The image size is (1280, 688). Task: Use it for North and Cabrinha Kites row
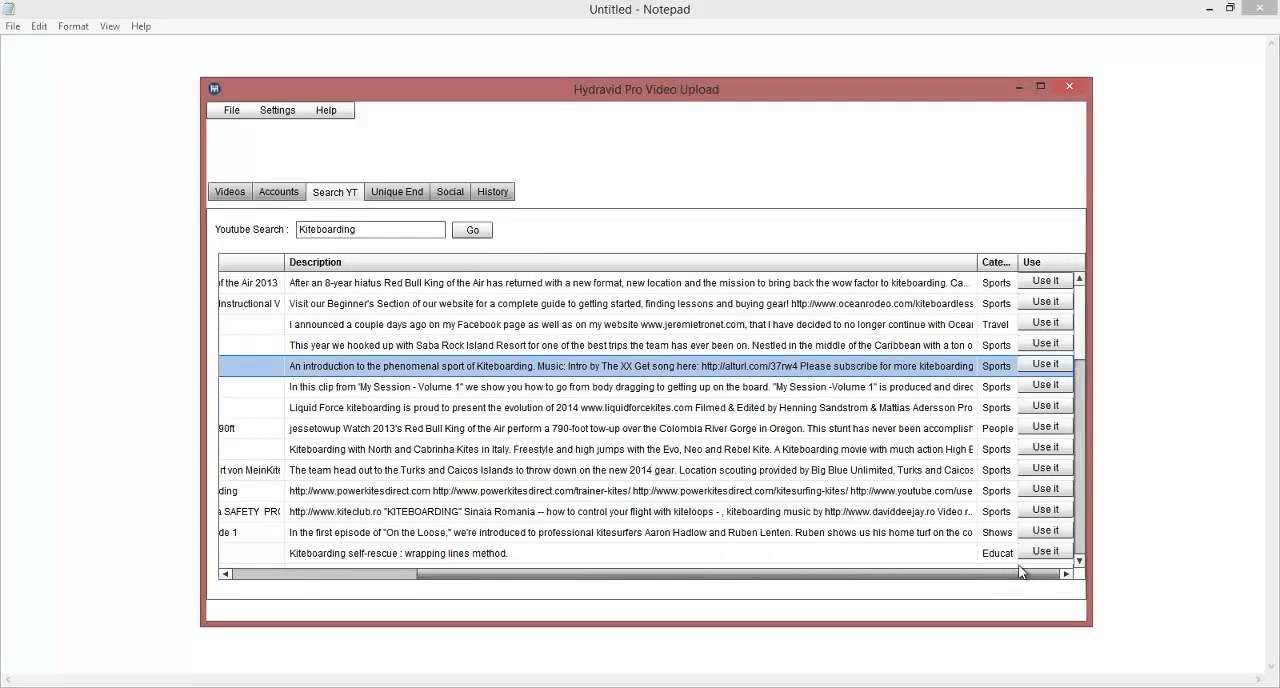[1045, 448]
